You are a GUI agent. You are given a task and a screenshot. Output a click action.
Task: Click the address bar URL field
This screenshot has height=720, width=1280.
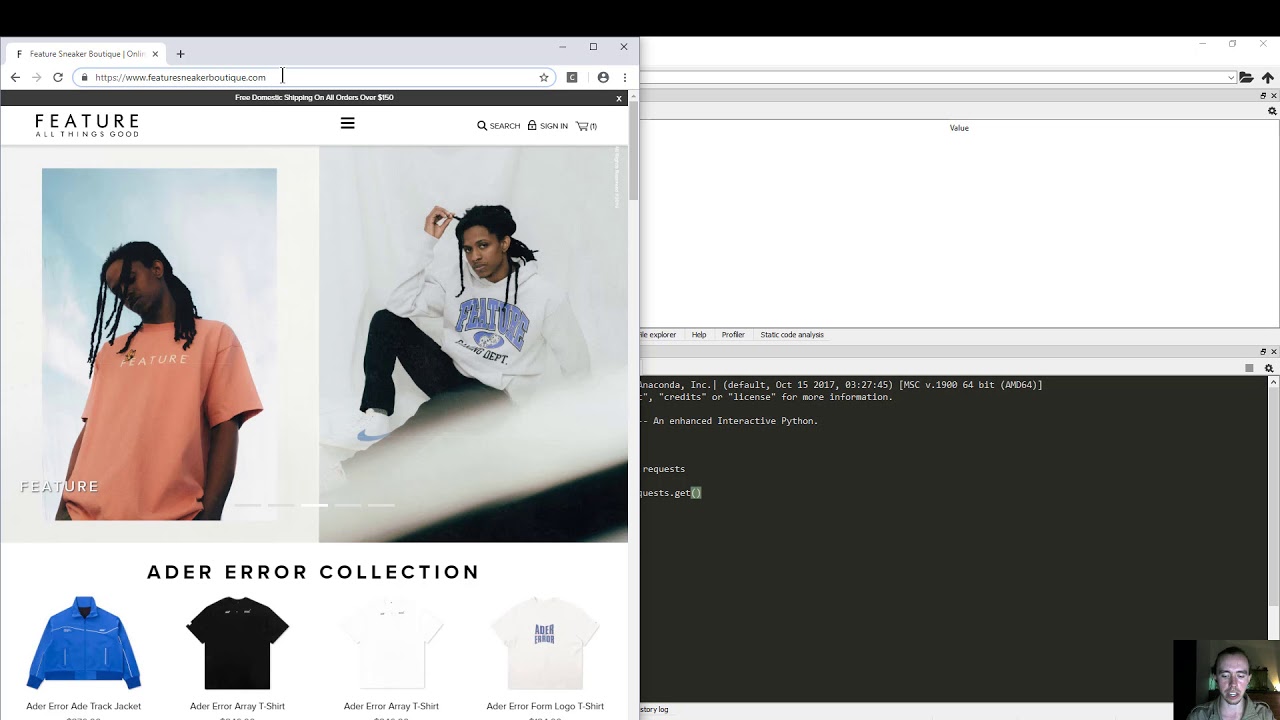314,77
